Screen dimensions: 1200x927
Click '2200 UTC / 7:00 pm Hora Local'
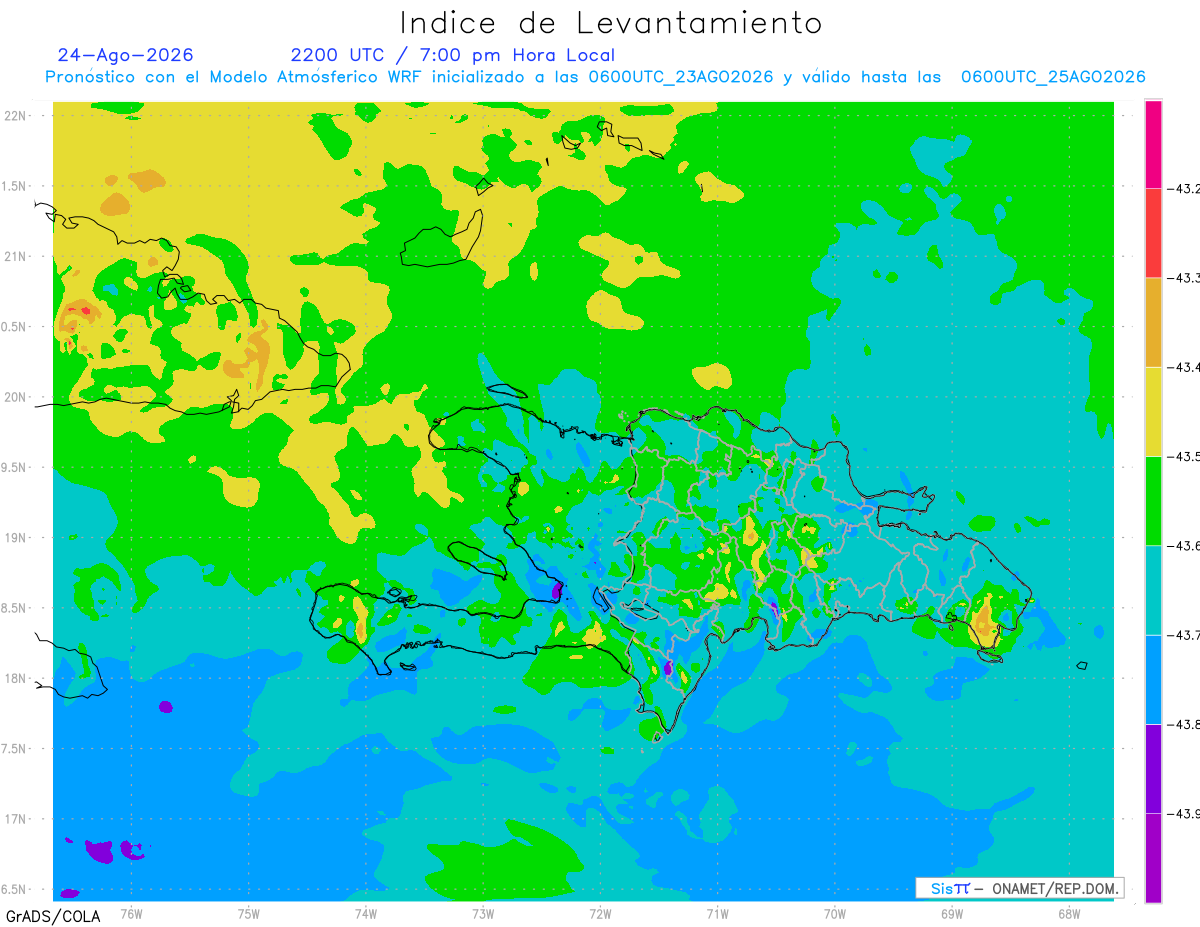(453, 55)
